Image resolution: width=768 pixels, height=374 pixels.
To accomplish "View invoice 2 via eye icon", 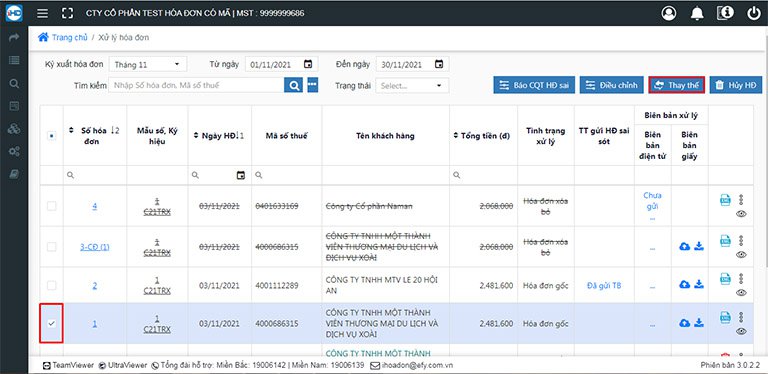I will [x=741, y=292].
